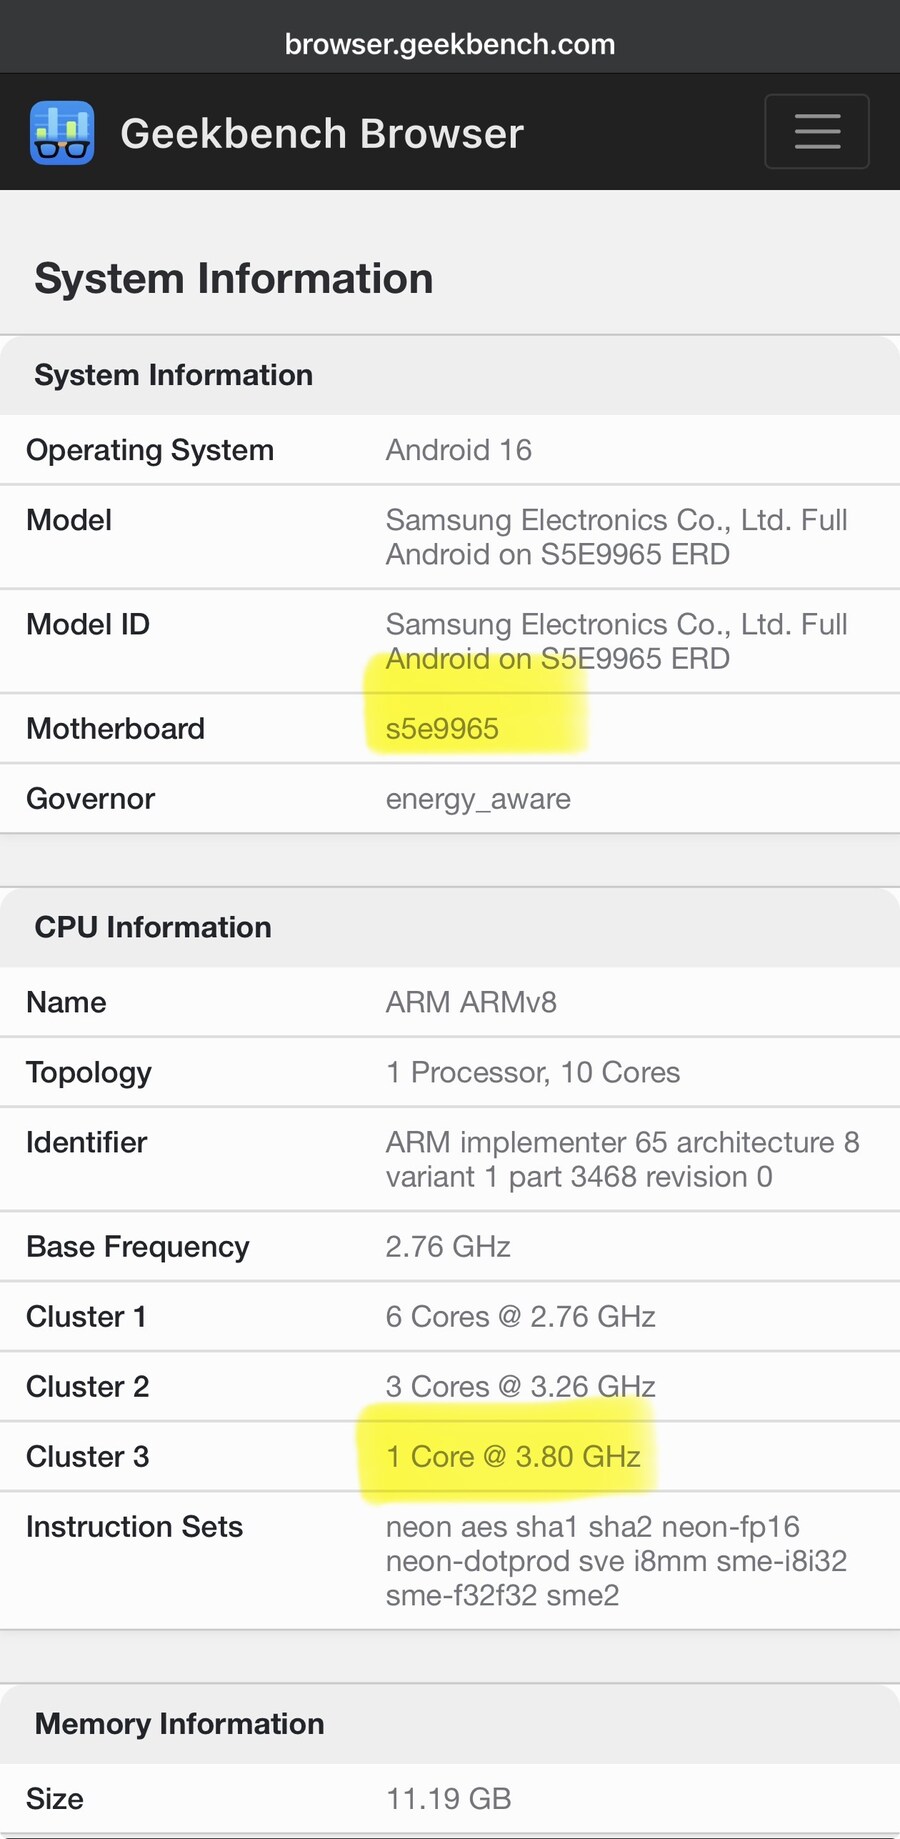Tap highlighted 1 Core @ 3.80 GHz
Screen dimensions: 900x1839
[513, 1457]
